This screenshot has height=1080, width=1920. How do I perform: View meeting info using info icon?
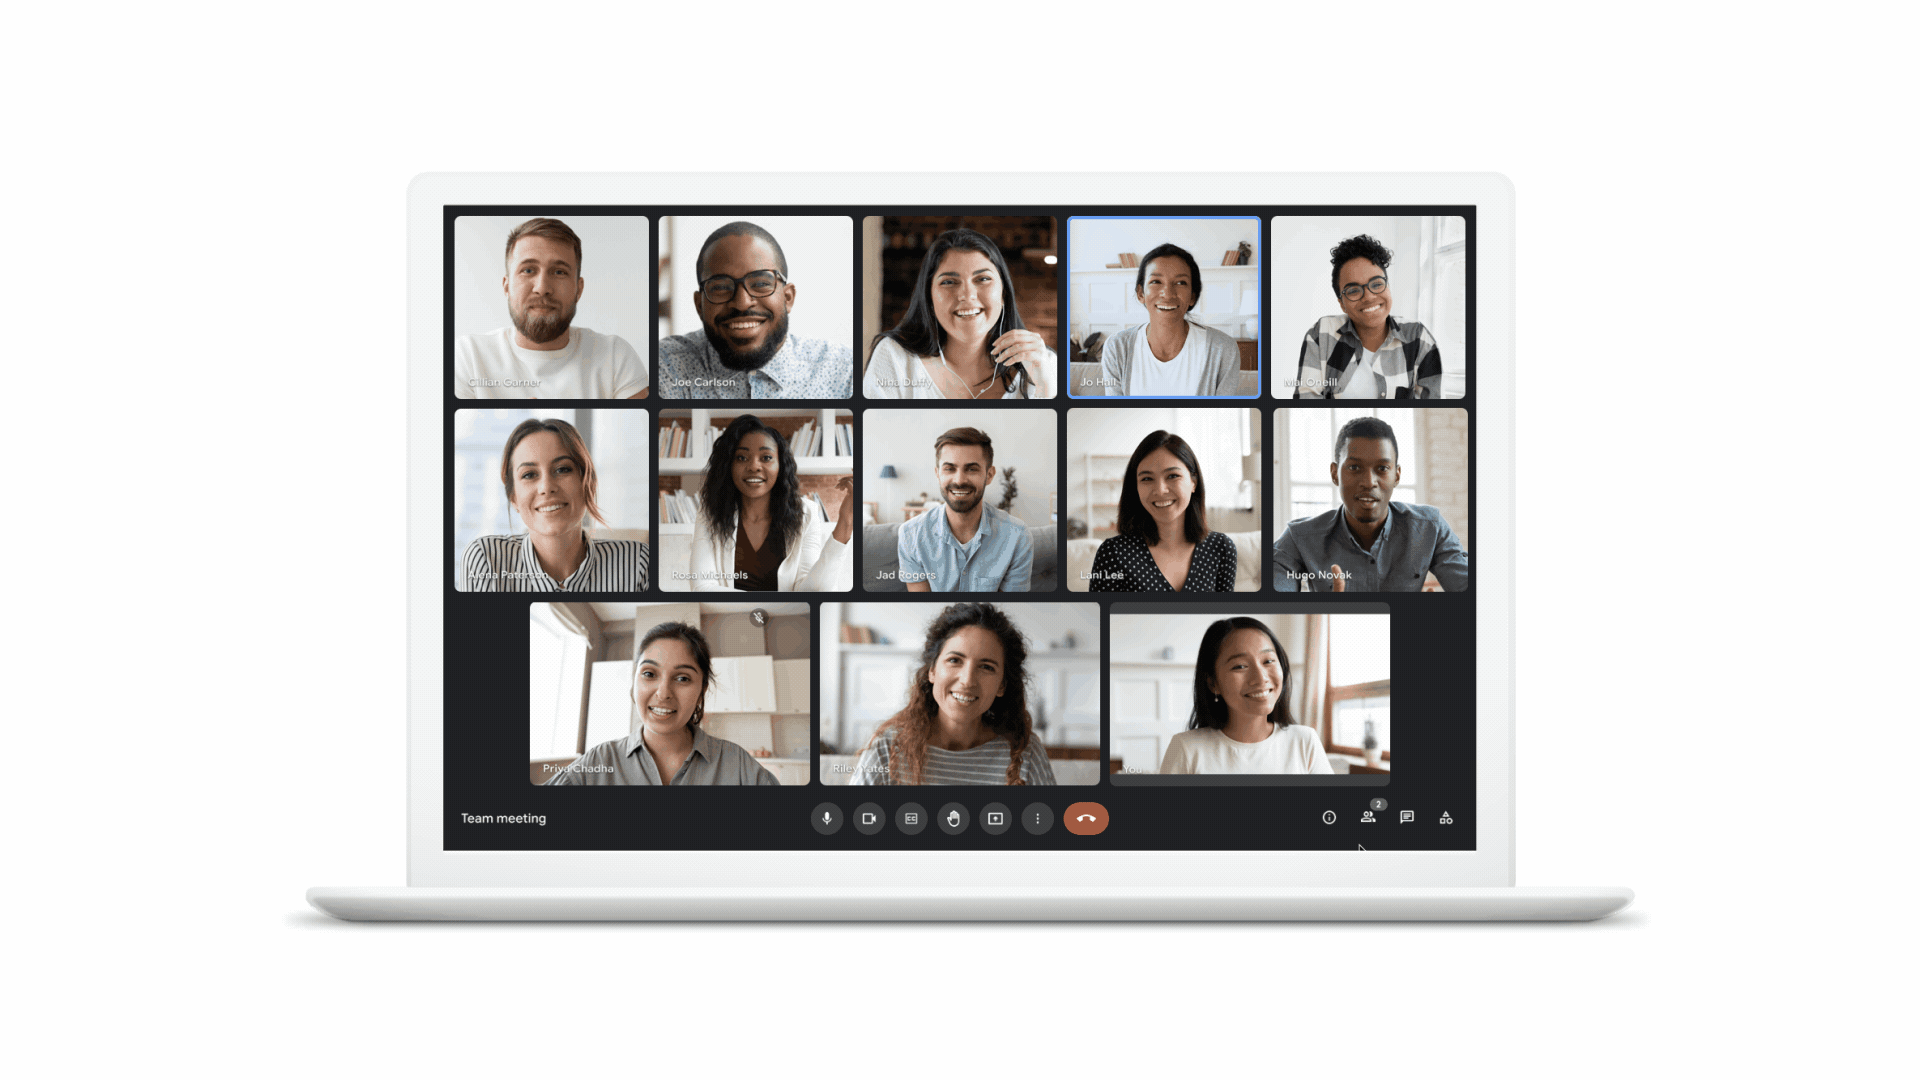(1329, 818)
